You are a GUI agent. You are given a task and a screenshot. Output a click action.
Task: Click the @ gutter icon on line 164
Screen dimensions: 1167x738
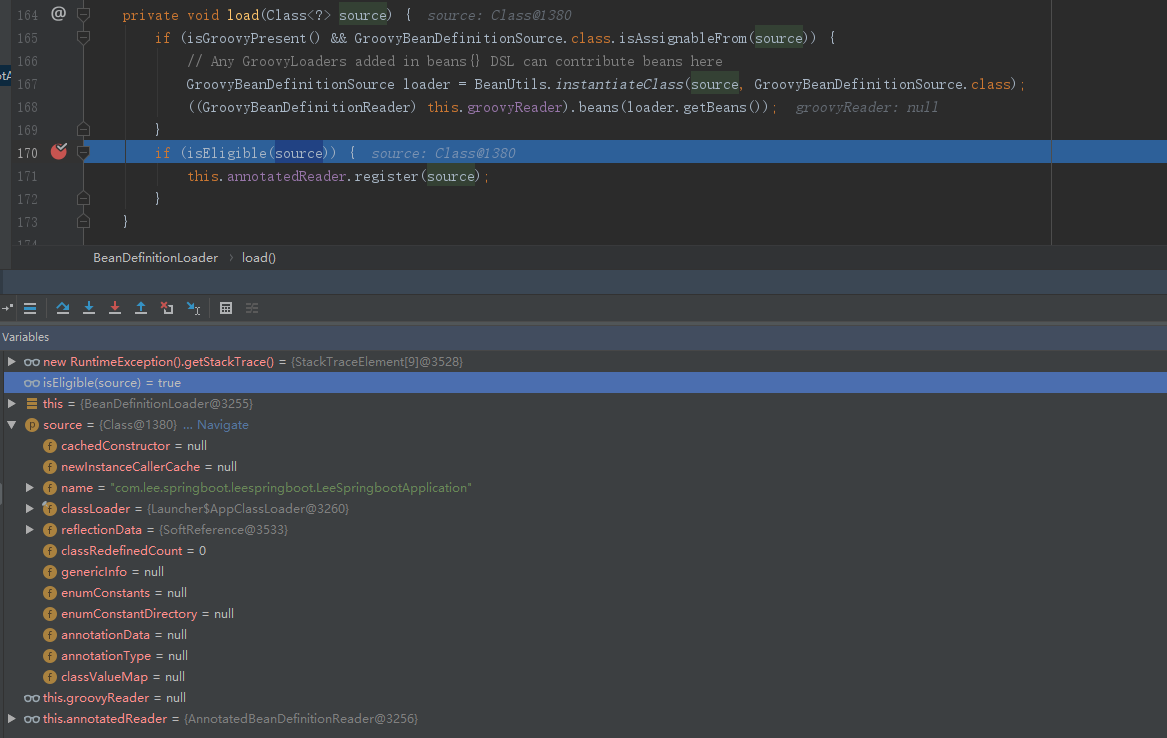58,14
